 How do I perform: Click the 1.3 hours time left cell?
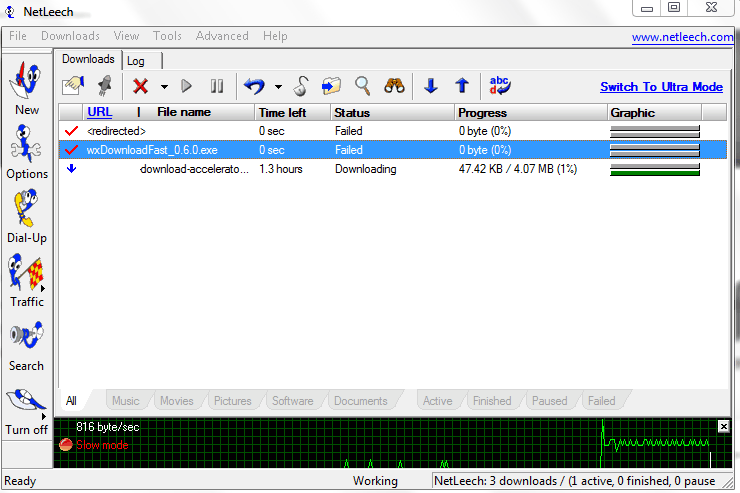280,169
